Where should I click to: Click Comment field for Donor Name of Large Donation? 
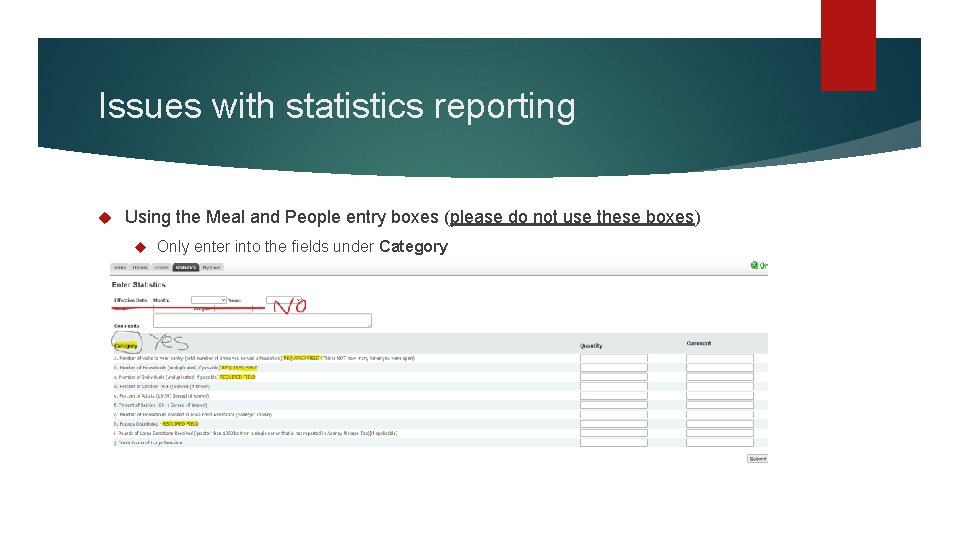coord(719,442)
